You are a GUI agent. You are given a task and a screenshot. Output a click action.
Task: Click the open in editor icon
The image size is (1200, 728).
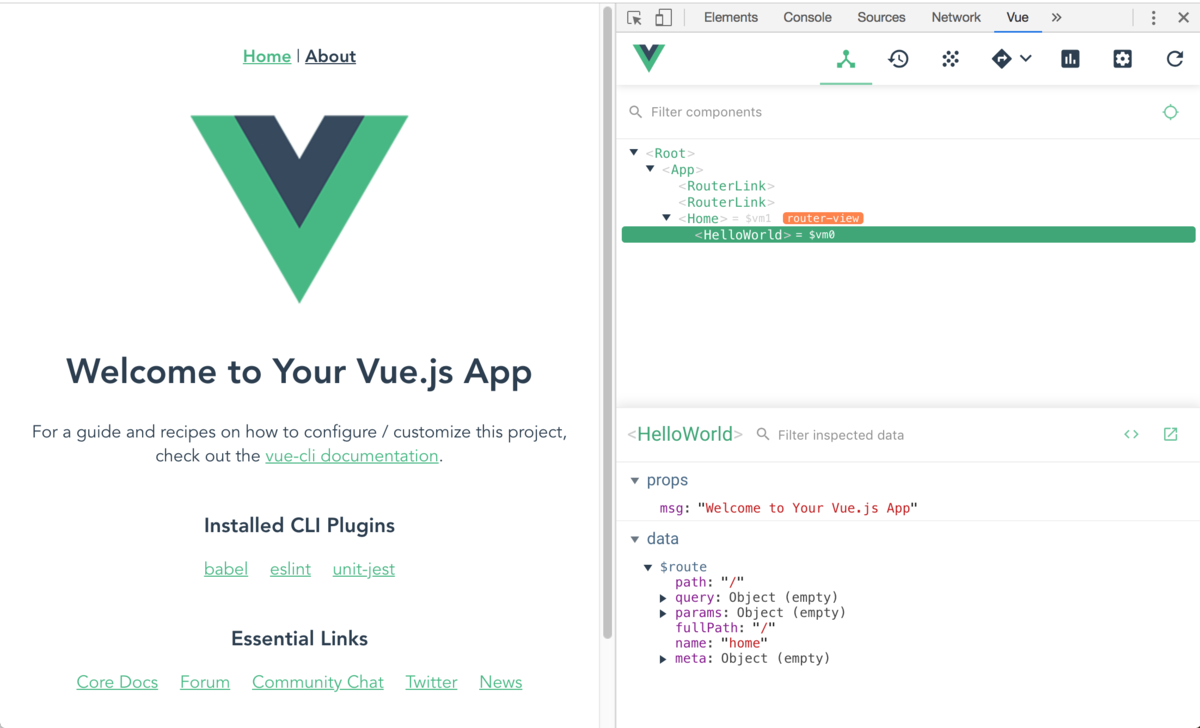[1170, 434]
